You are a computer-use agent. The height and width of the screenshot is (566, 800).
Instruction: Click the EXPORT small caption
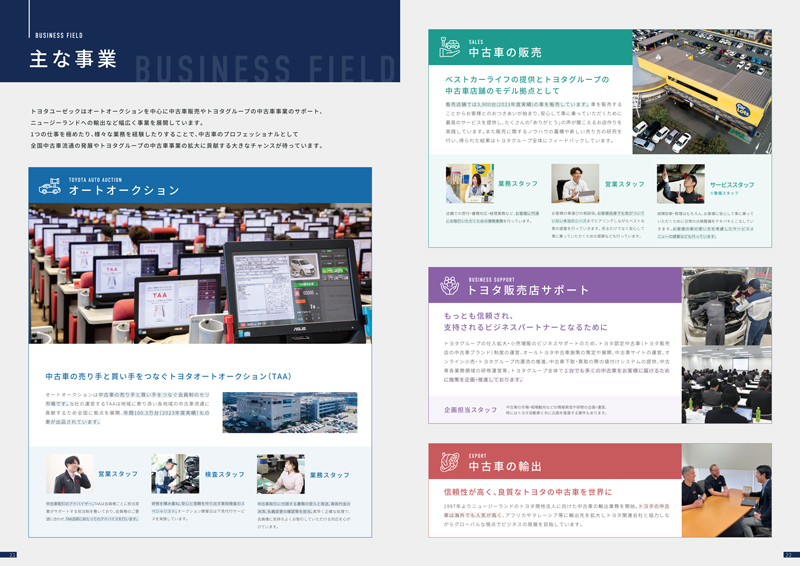click(478, 456)
